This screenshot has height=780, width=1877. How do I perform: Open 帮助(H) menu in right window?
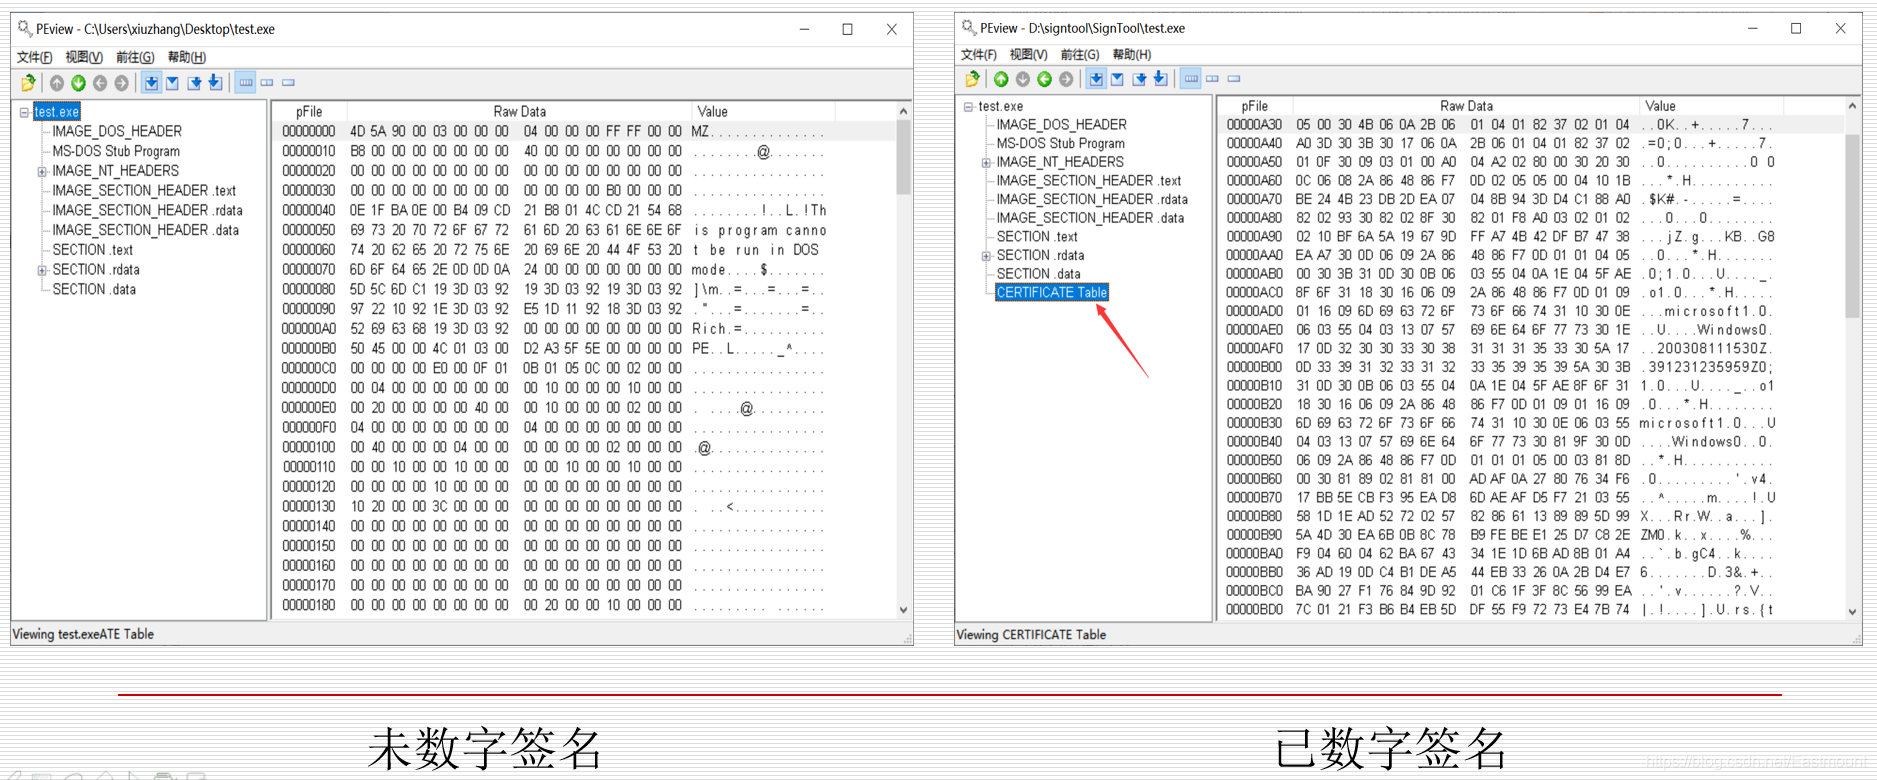click(x=1132, y=54)
